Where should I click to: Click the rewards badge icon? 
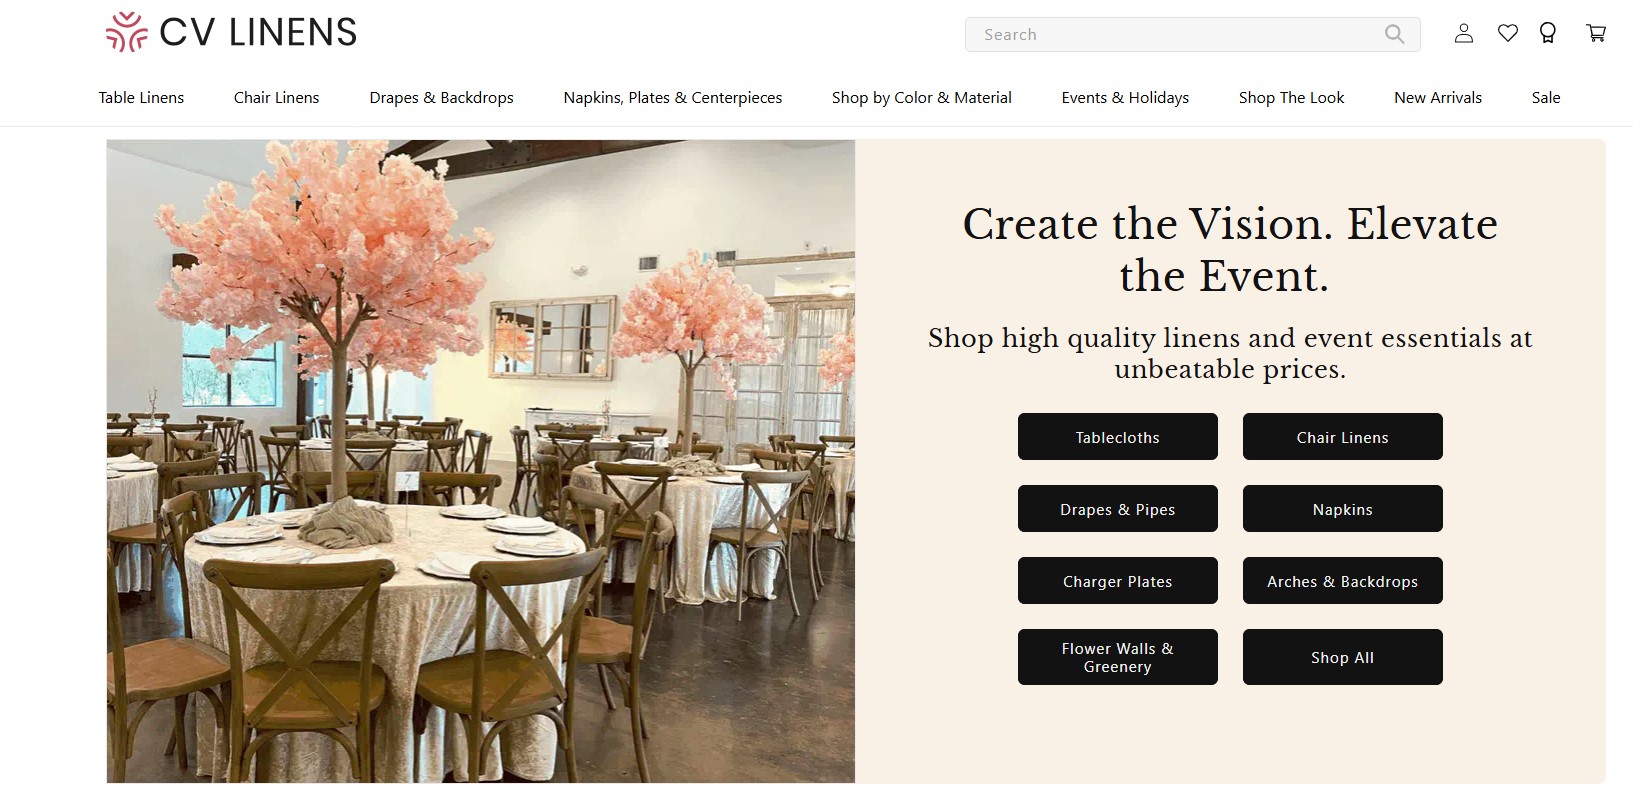(1548, 33)
